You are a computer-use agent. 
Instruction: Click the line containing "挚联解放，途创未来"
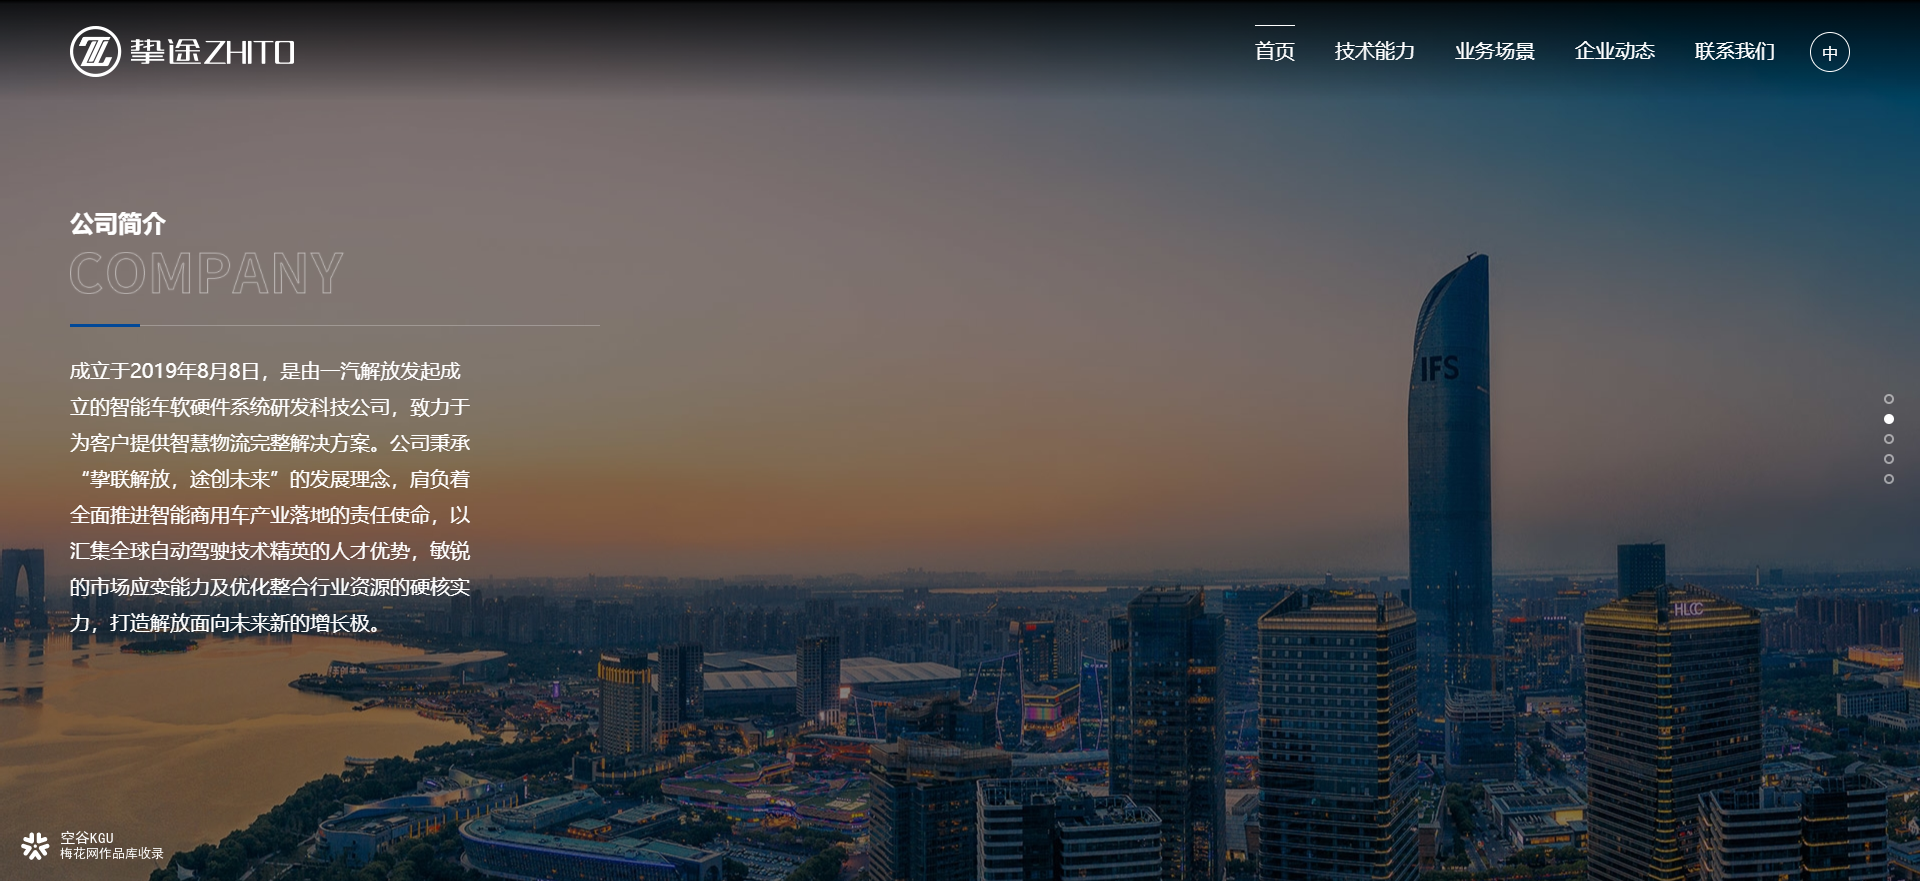coord(270,479)
